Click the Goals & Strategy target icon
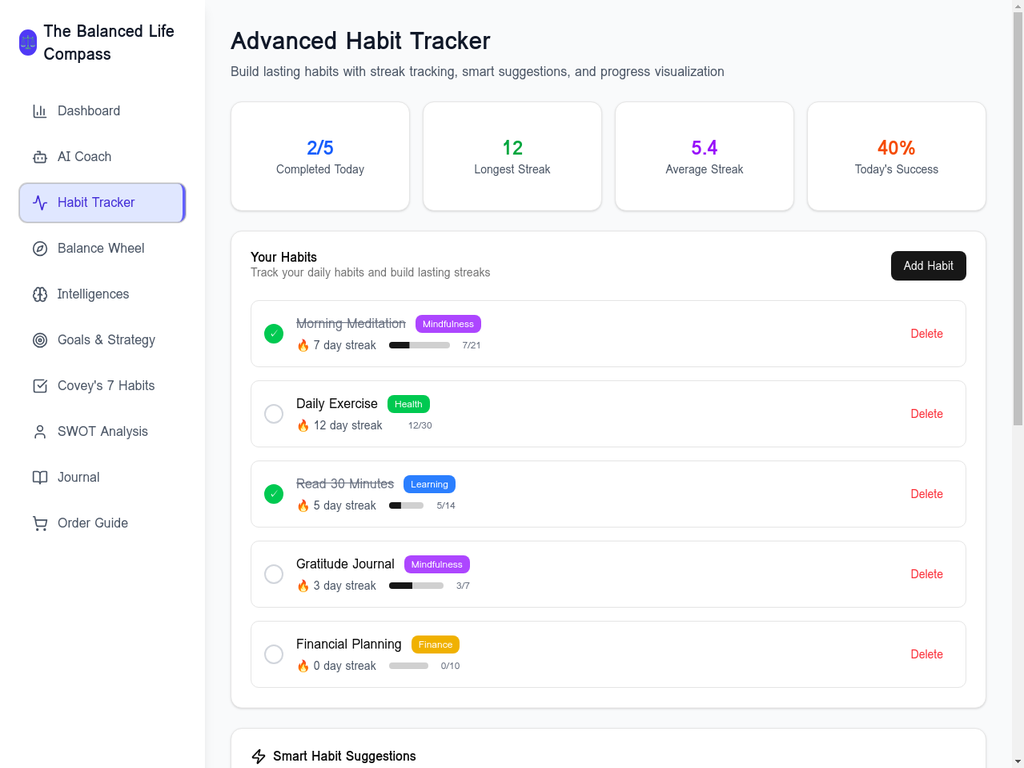This screenshot has width=1024, height=768. [x=40, y=340]
